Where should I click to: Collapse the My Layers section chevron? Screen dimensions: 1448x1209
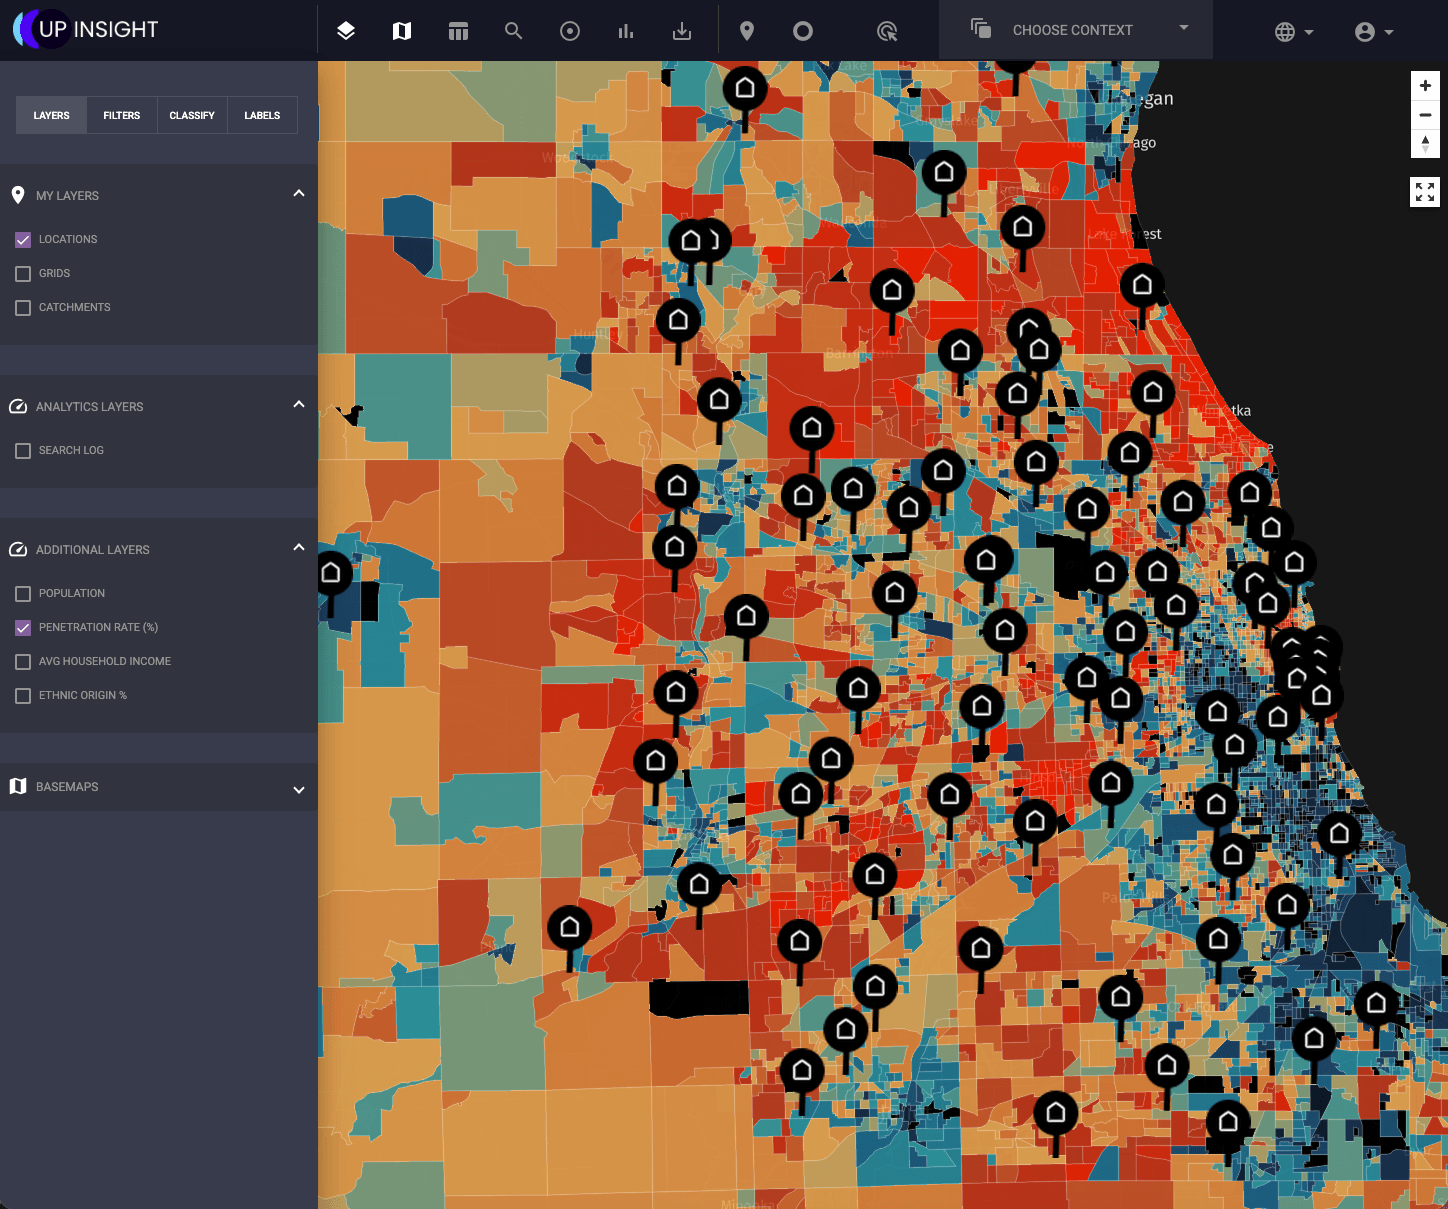point(299,193)
